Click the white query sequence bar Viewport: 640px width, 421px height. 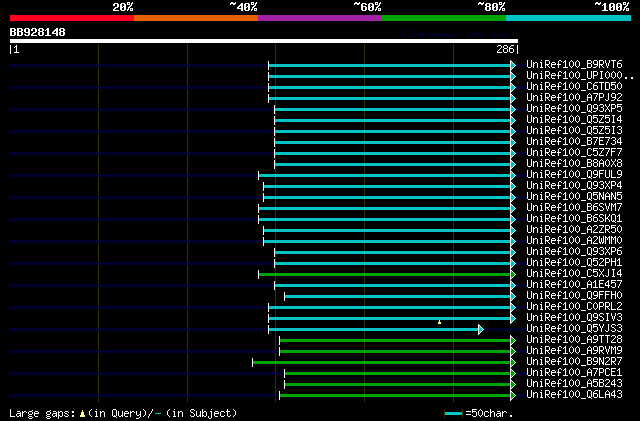pos(264,41)
